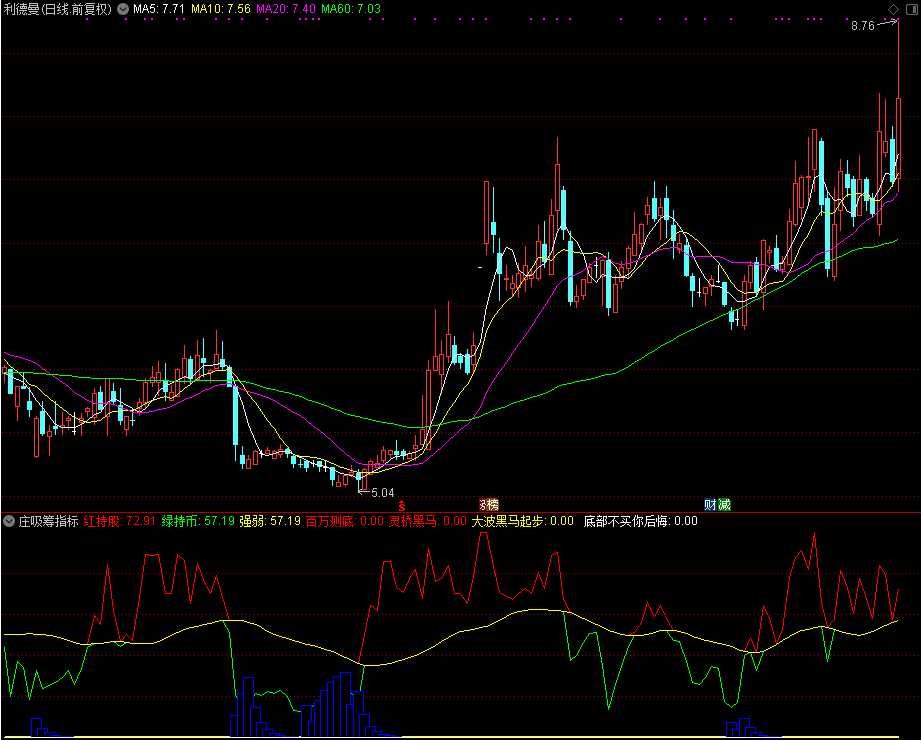
Task: Select the MA20 moving average label
Action: point(287,8)
